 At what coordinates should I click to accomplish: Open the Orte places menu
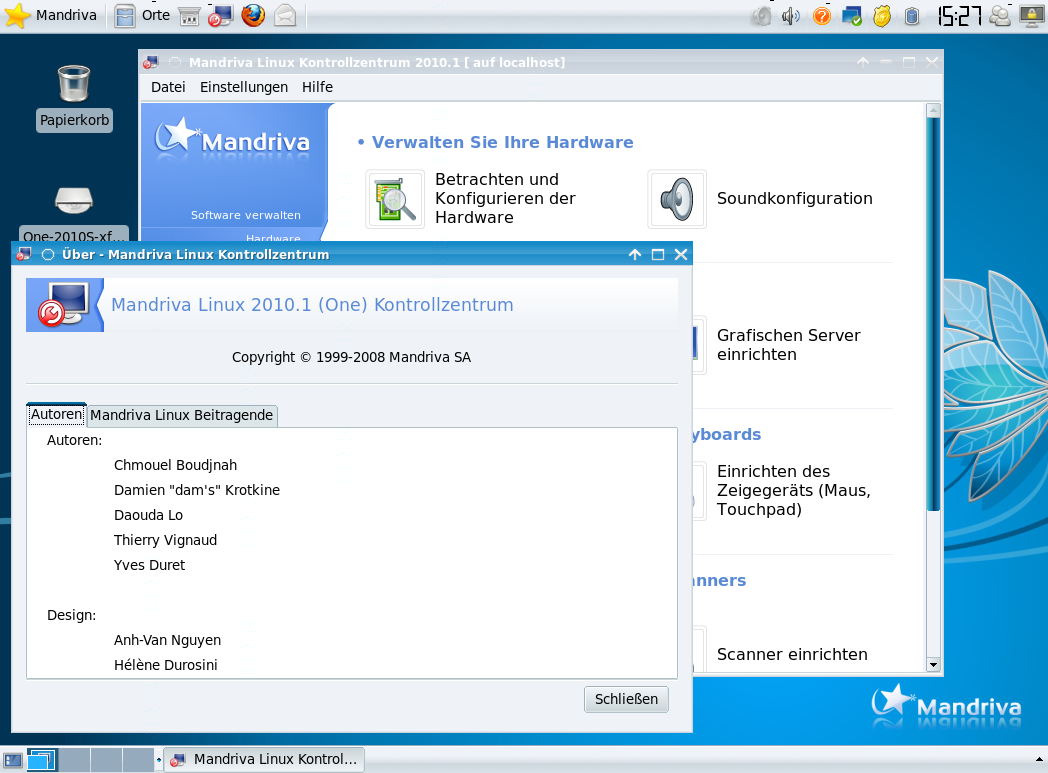[141, 16]
